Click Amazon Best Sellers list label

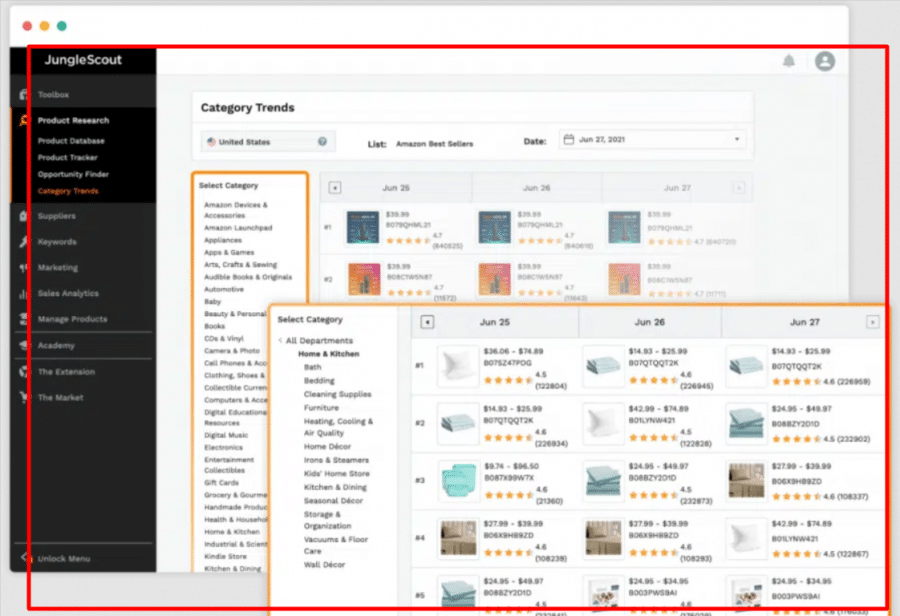[435, 144]
